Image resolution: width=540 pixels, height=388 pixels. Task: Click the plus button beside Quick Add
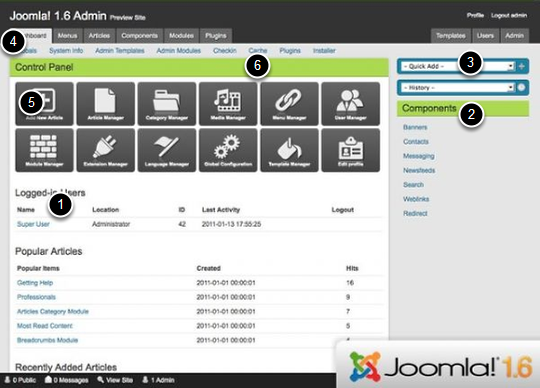click(522, 66)
